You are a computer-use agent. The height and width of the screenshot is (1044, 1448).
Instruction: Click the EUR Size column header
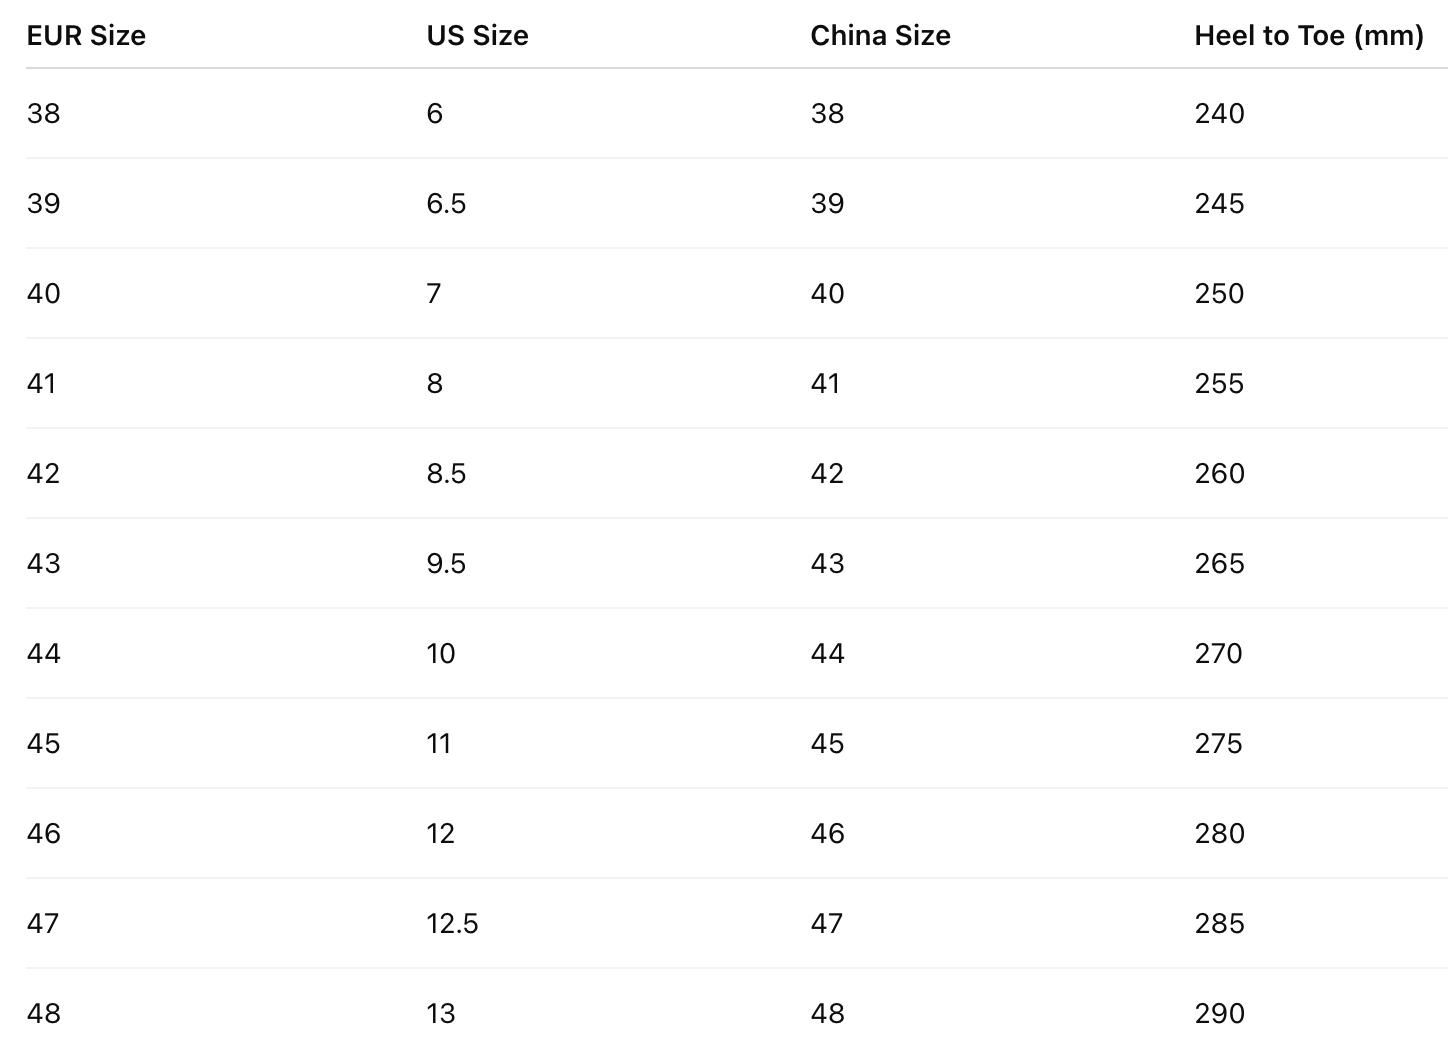click(86, 36)
